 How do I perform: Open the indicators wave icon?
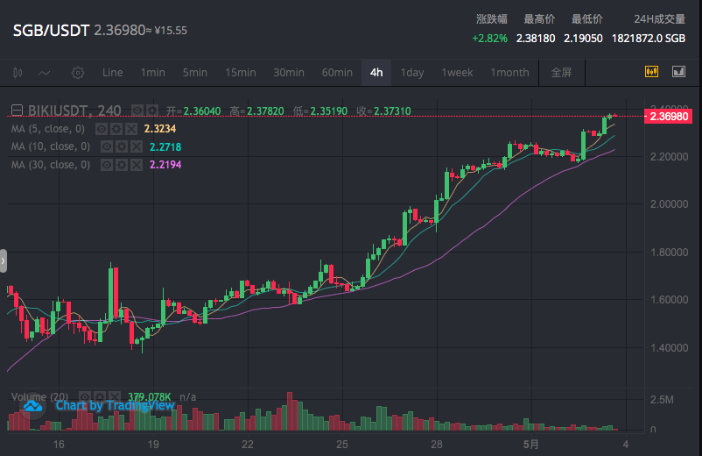pyautogui.click(x=44, y=73)
